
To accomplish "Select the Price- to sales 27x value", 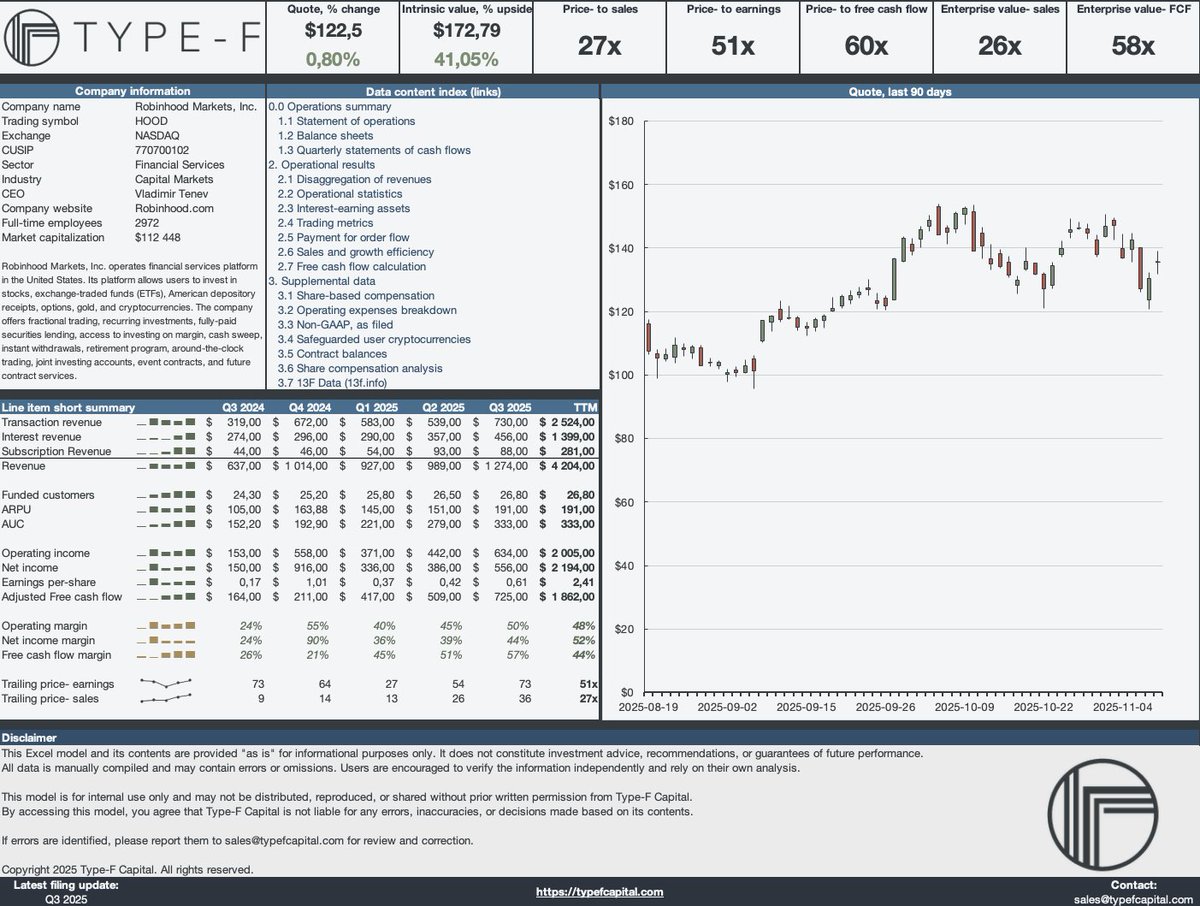I will pos(600,46).
